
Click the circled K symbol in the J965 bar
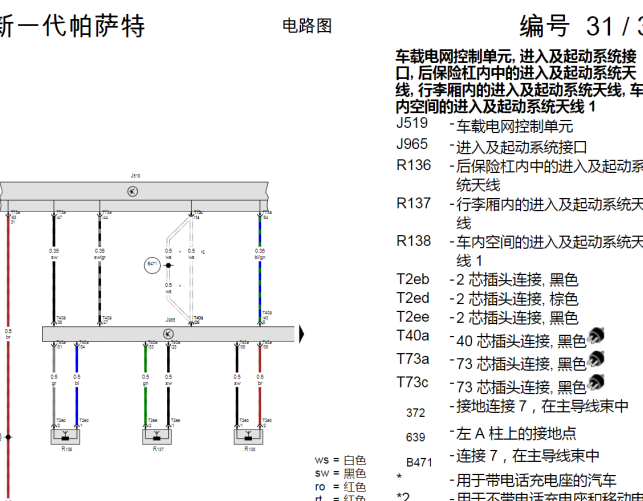coord(168,334)
